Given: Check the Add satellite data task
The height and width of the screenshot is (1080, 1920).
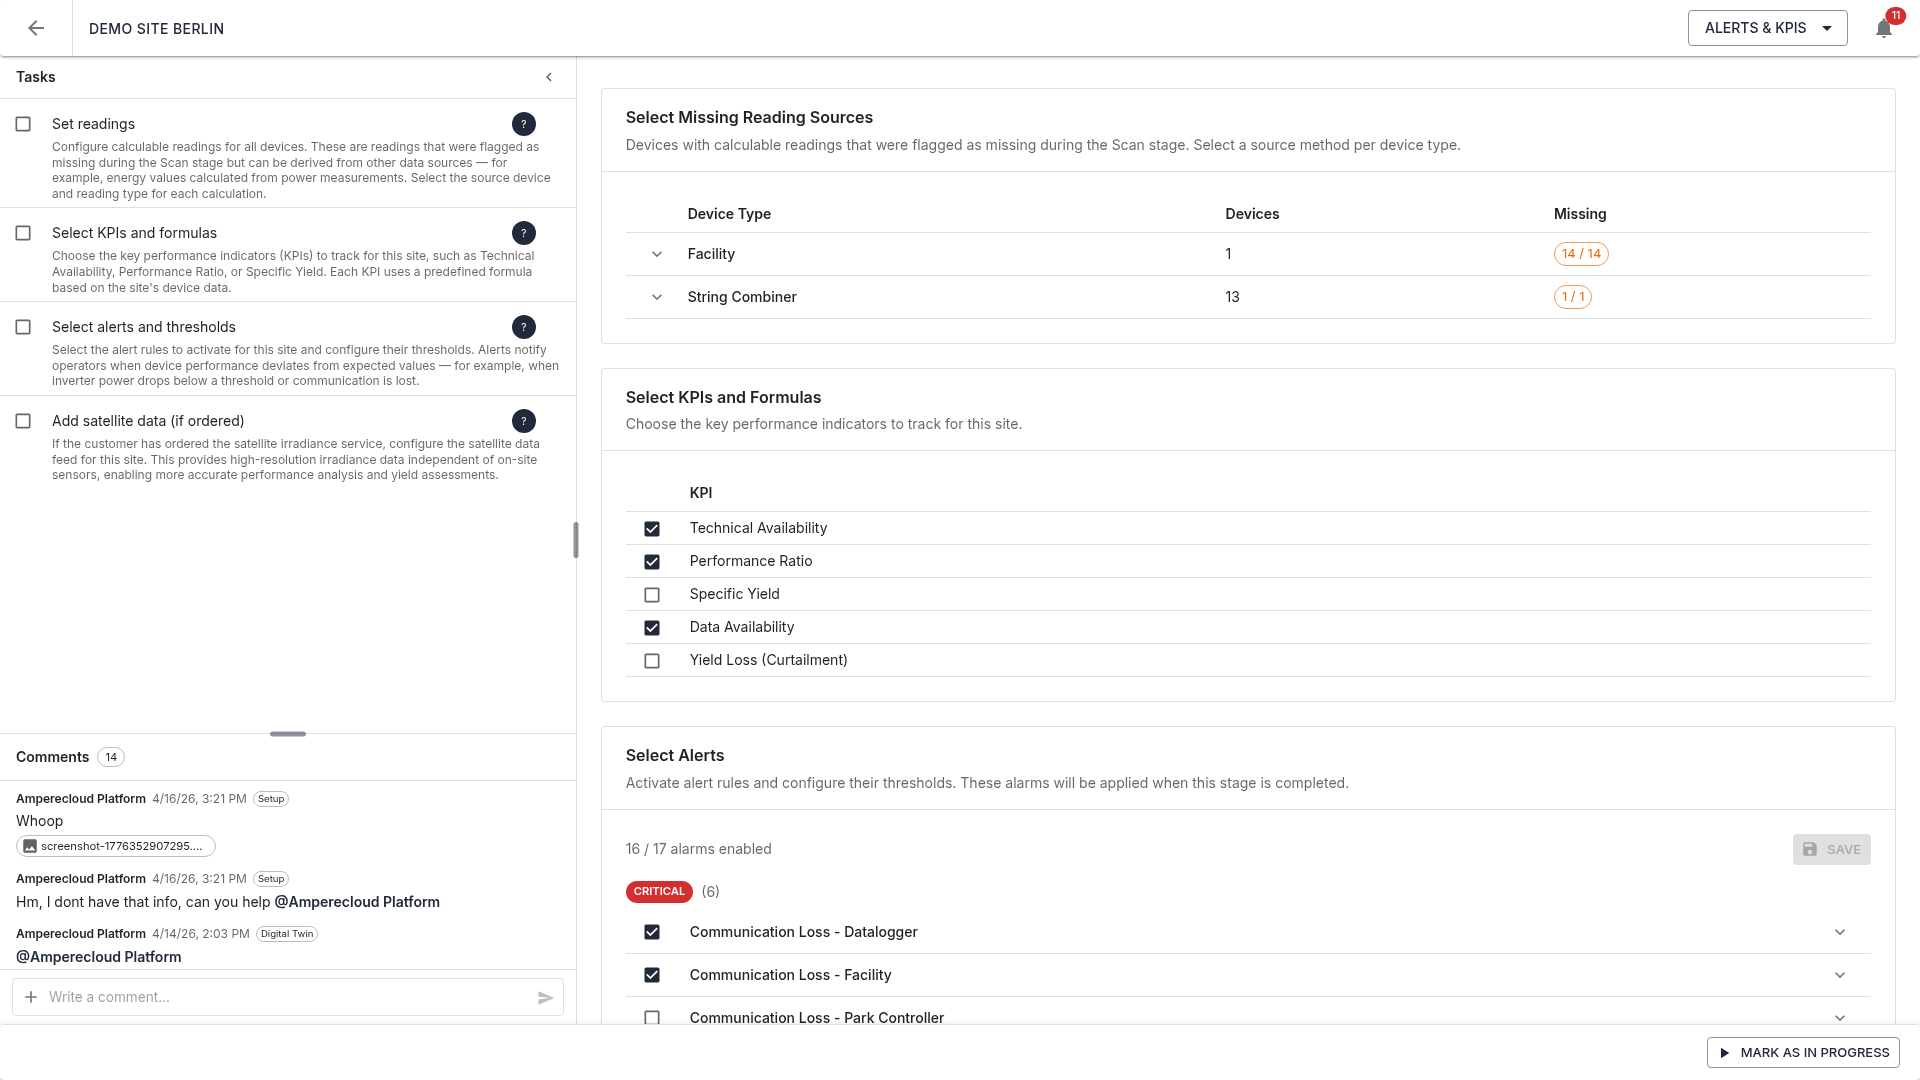Looking at the screenshot, I should pos(23,421).
